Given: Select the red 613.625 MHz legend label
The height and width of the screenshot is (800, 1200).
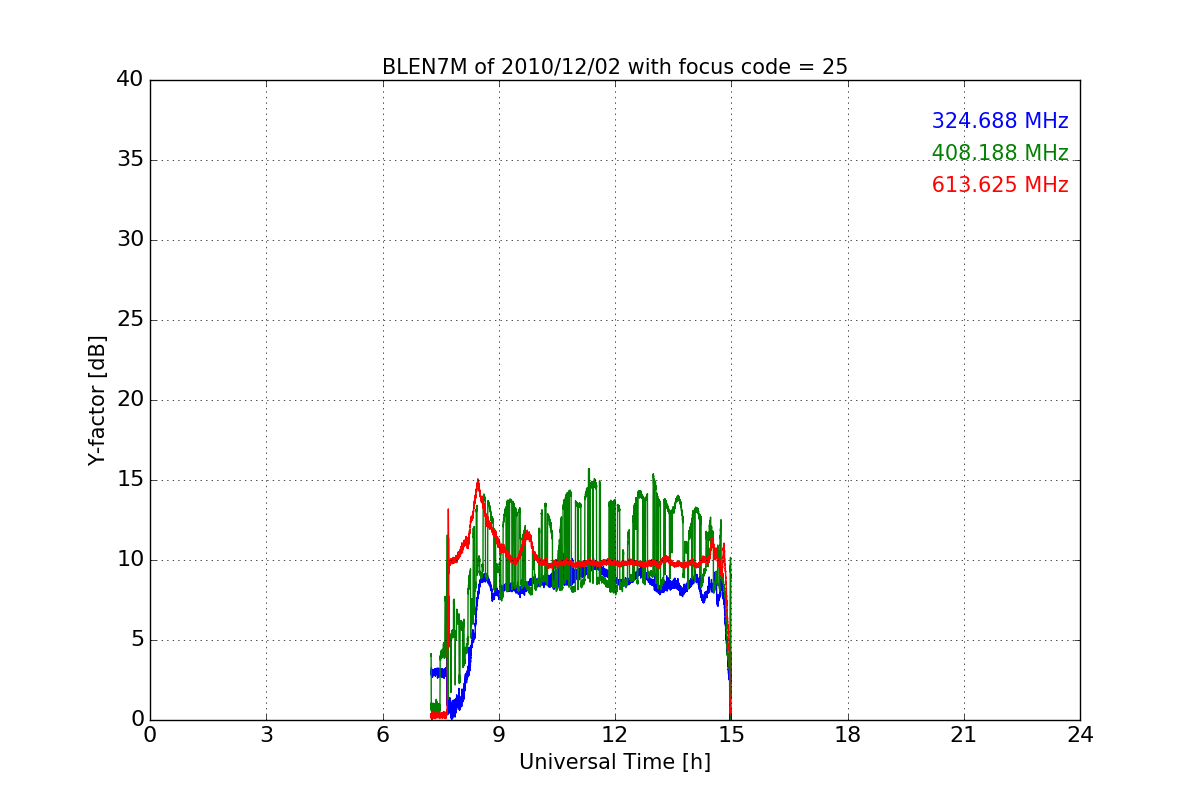Looking at the screenshot, I should coord(1000,185).
